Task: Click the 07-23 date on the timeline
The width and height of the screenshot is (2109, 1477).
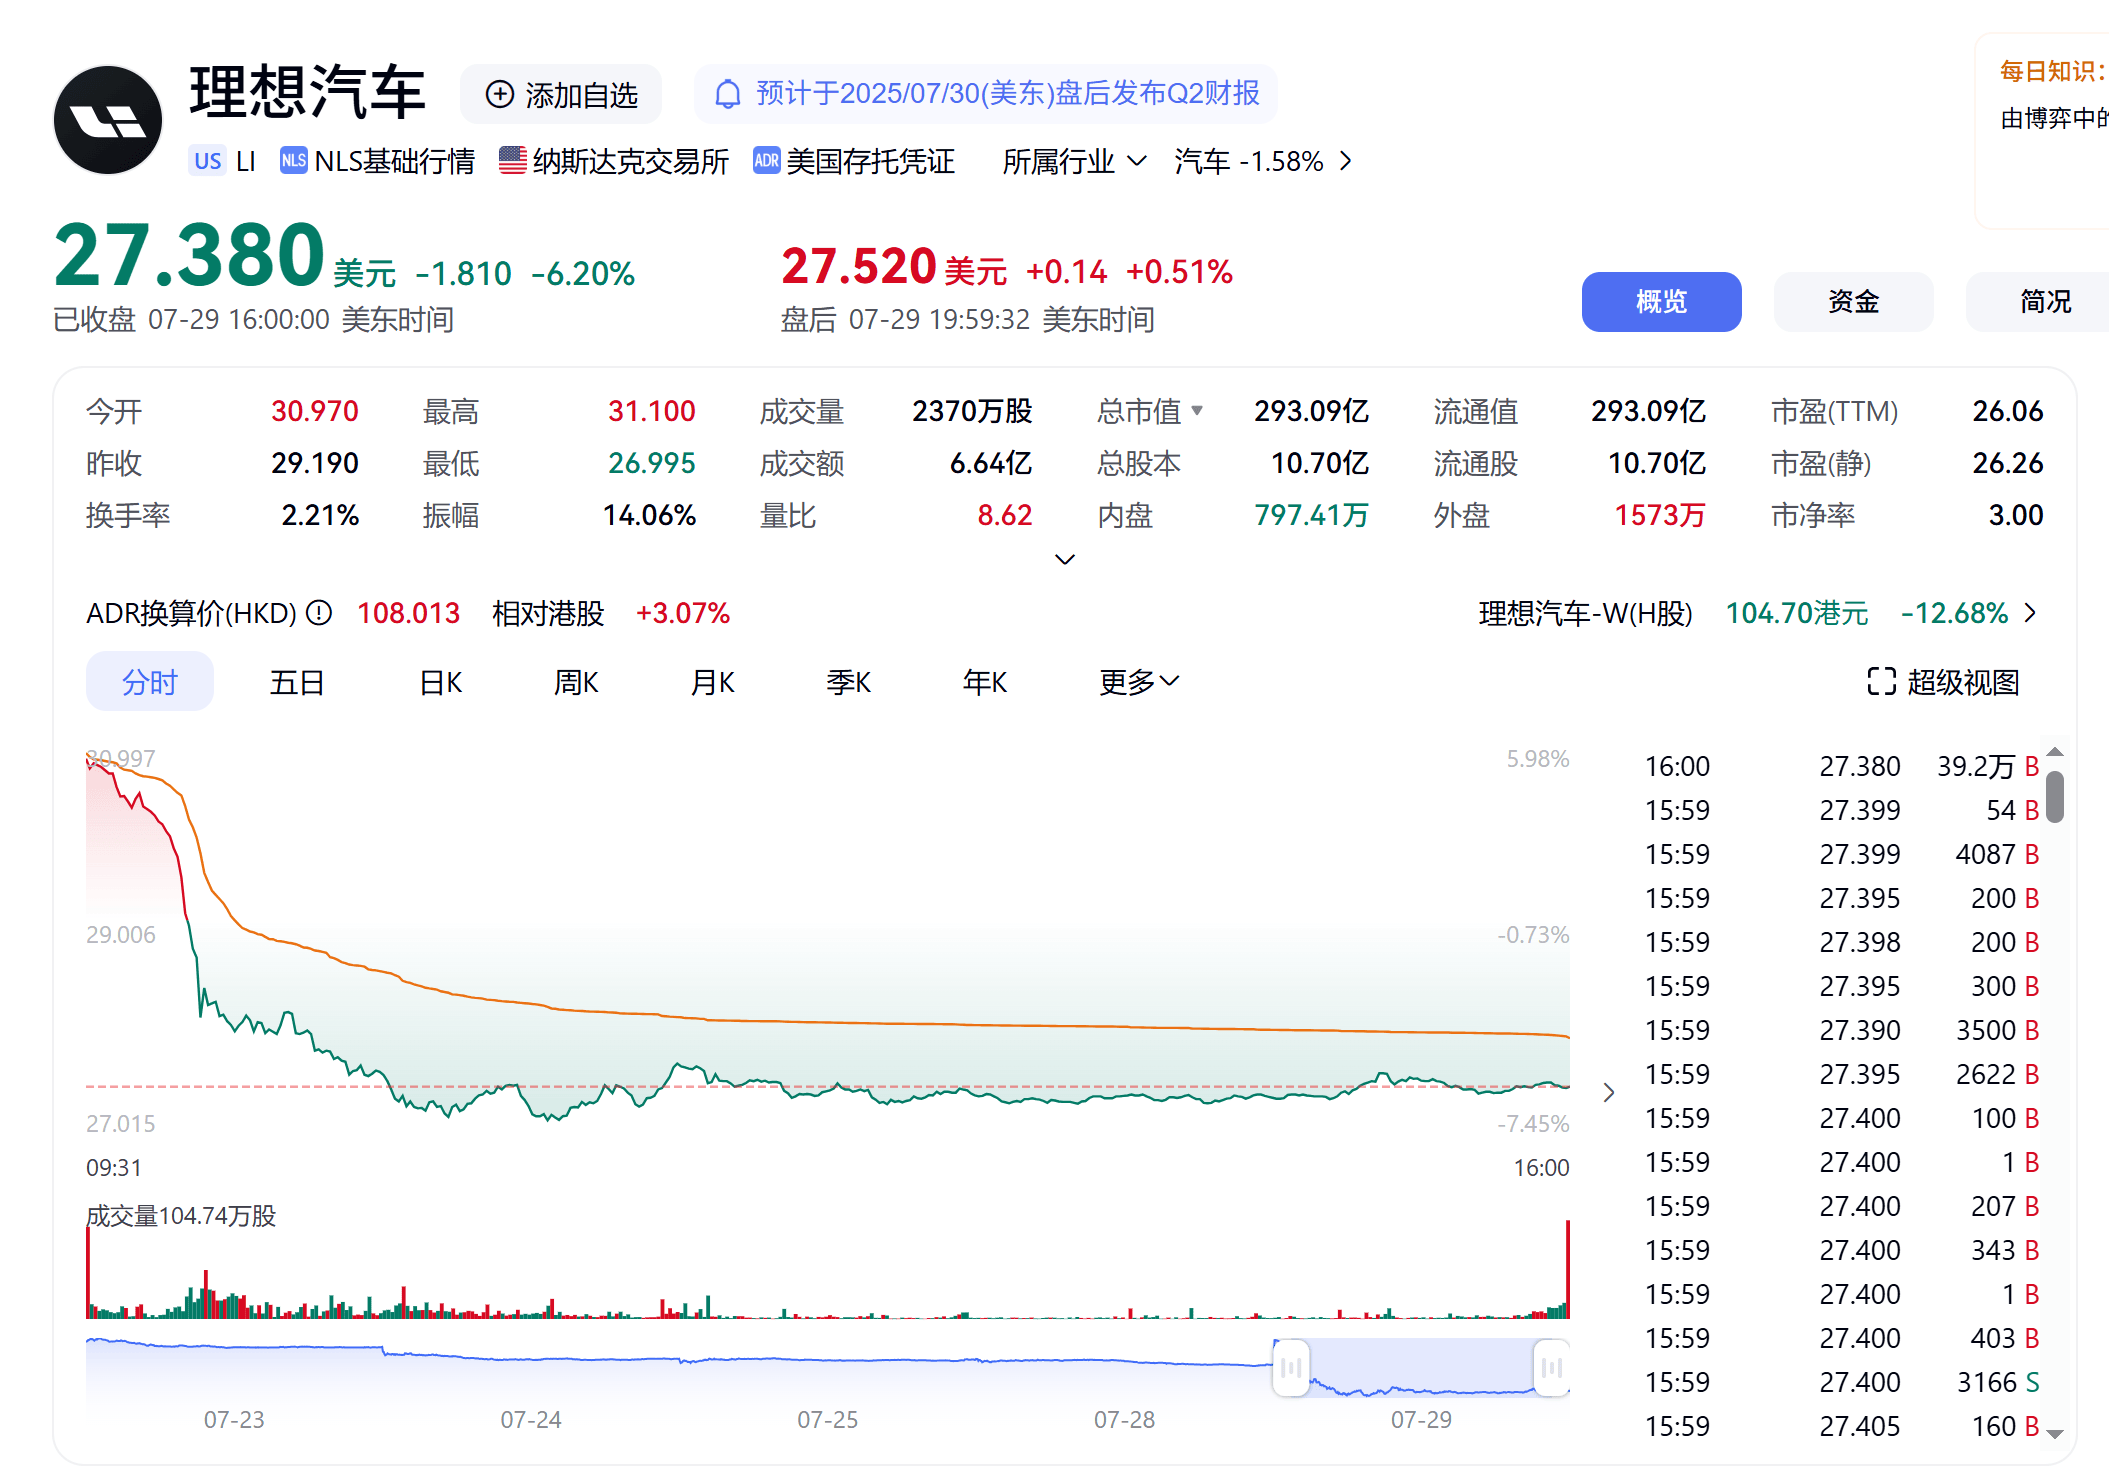Action: [x=234, y=1419]
